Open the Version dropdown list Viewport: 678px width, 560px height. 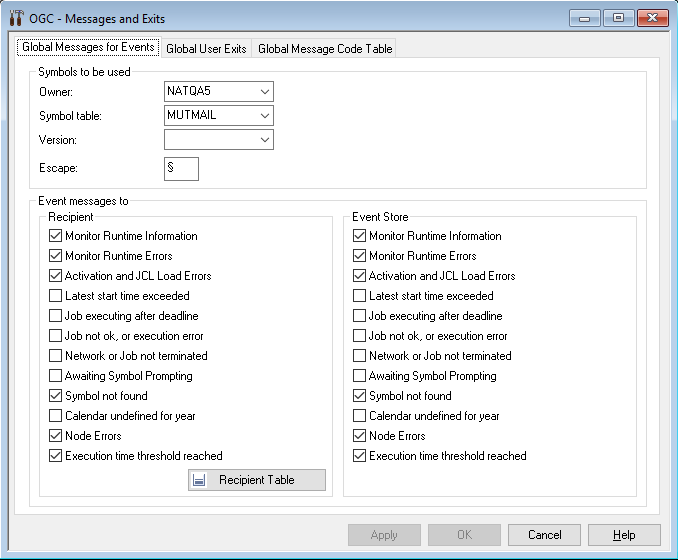pos(264,140)
